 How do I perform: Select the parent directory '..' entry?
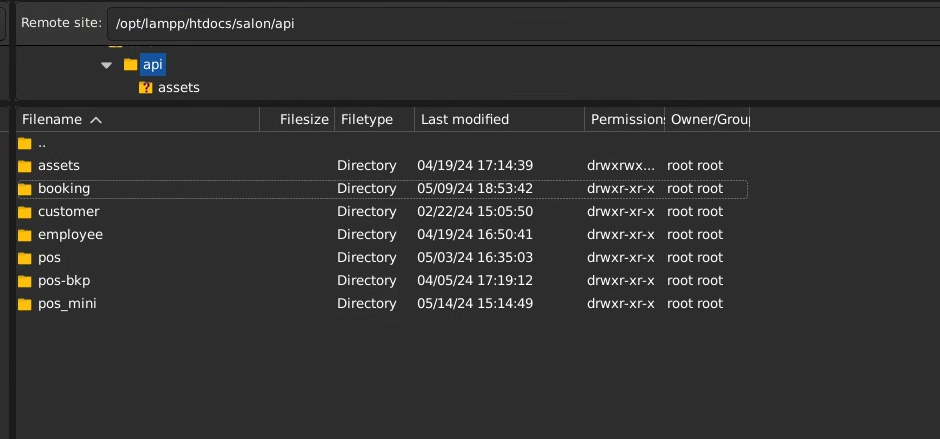pos(42,142)
